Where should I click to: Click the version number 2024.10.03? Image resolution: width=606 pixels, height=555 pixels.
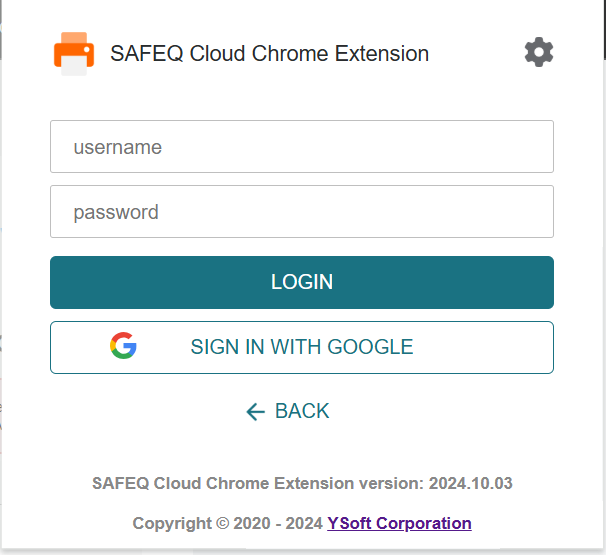(x=471, y=483)
